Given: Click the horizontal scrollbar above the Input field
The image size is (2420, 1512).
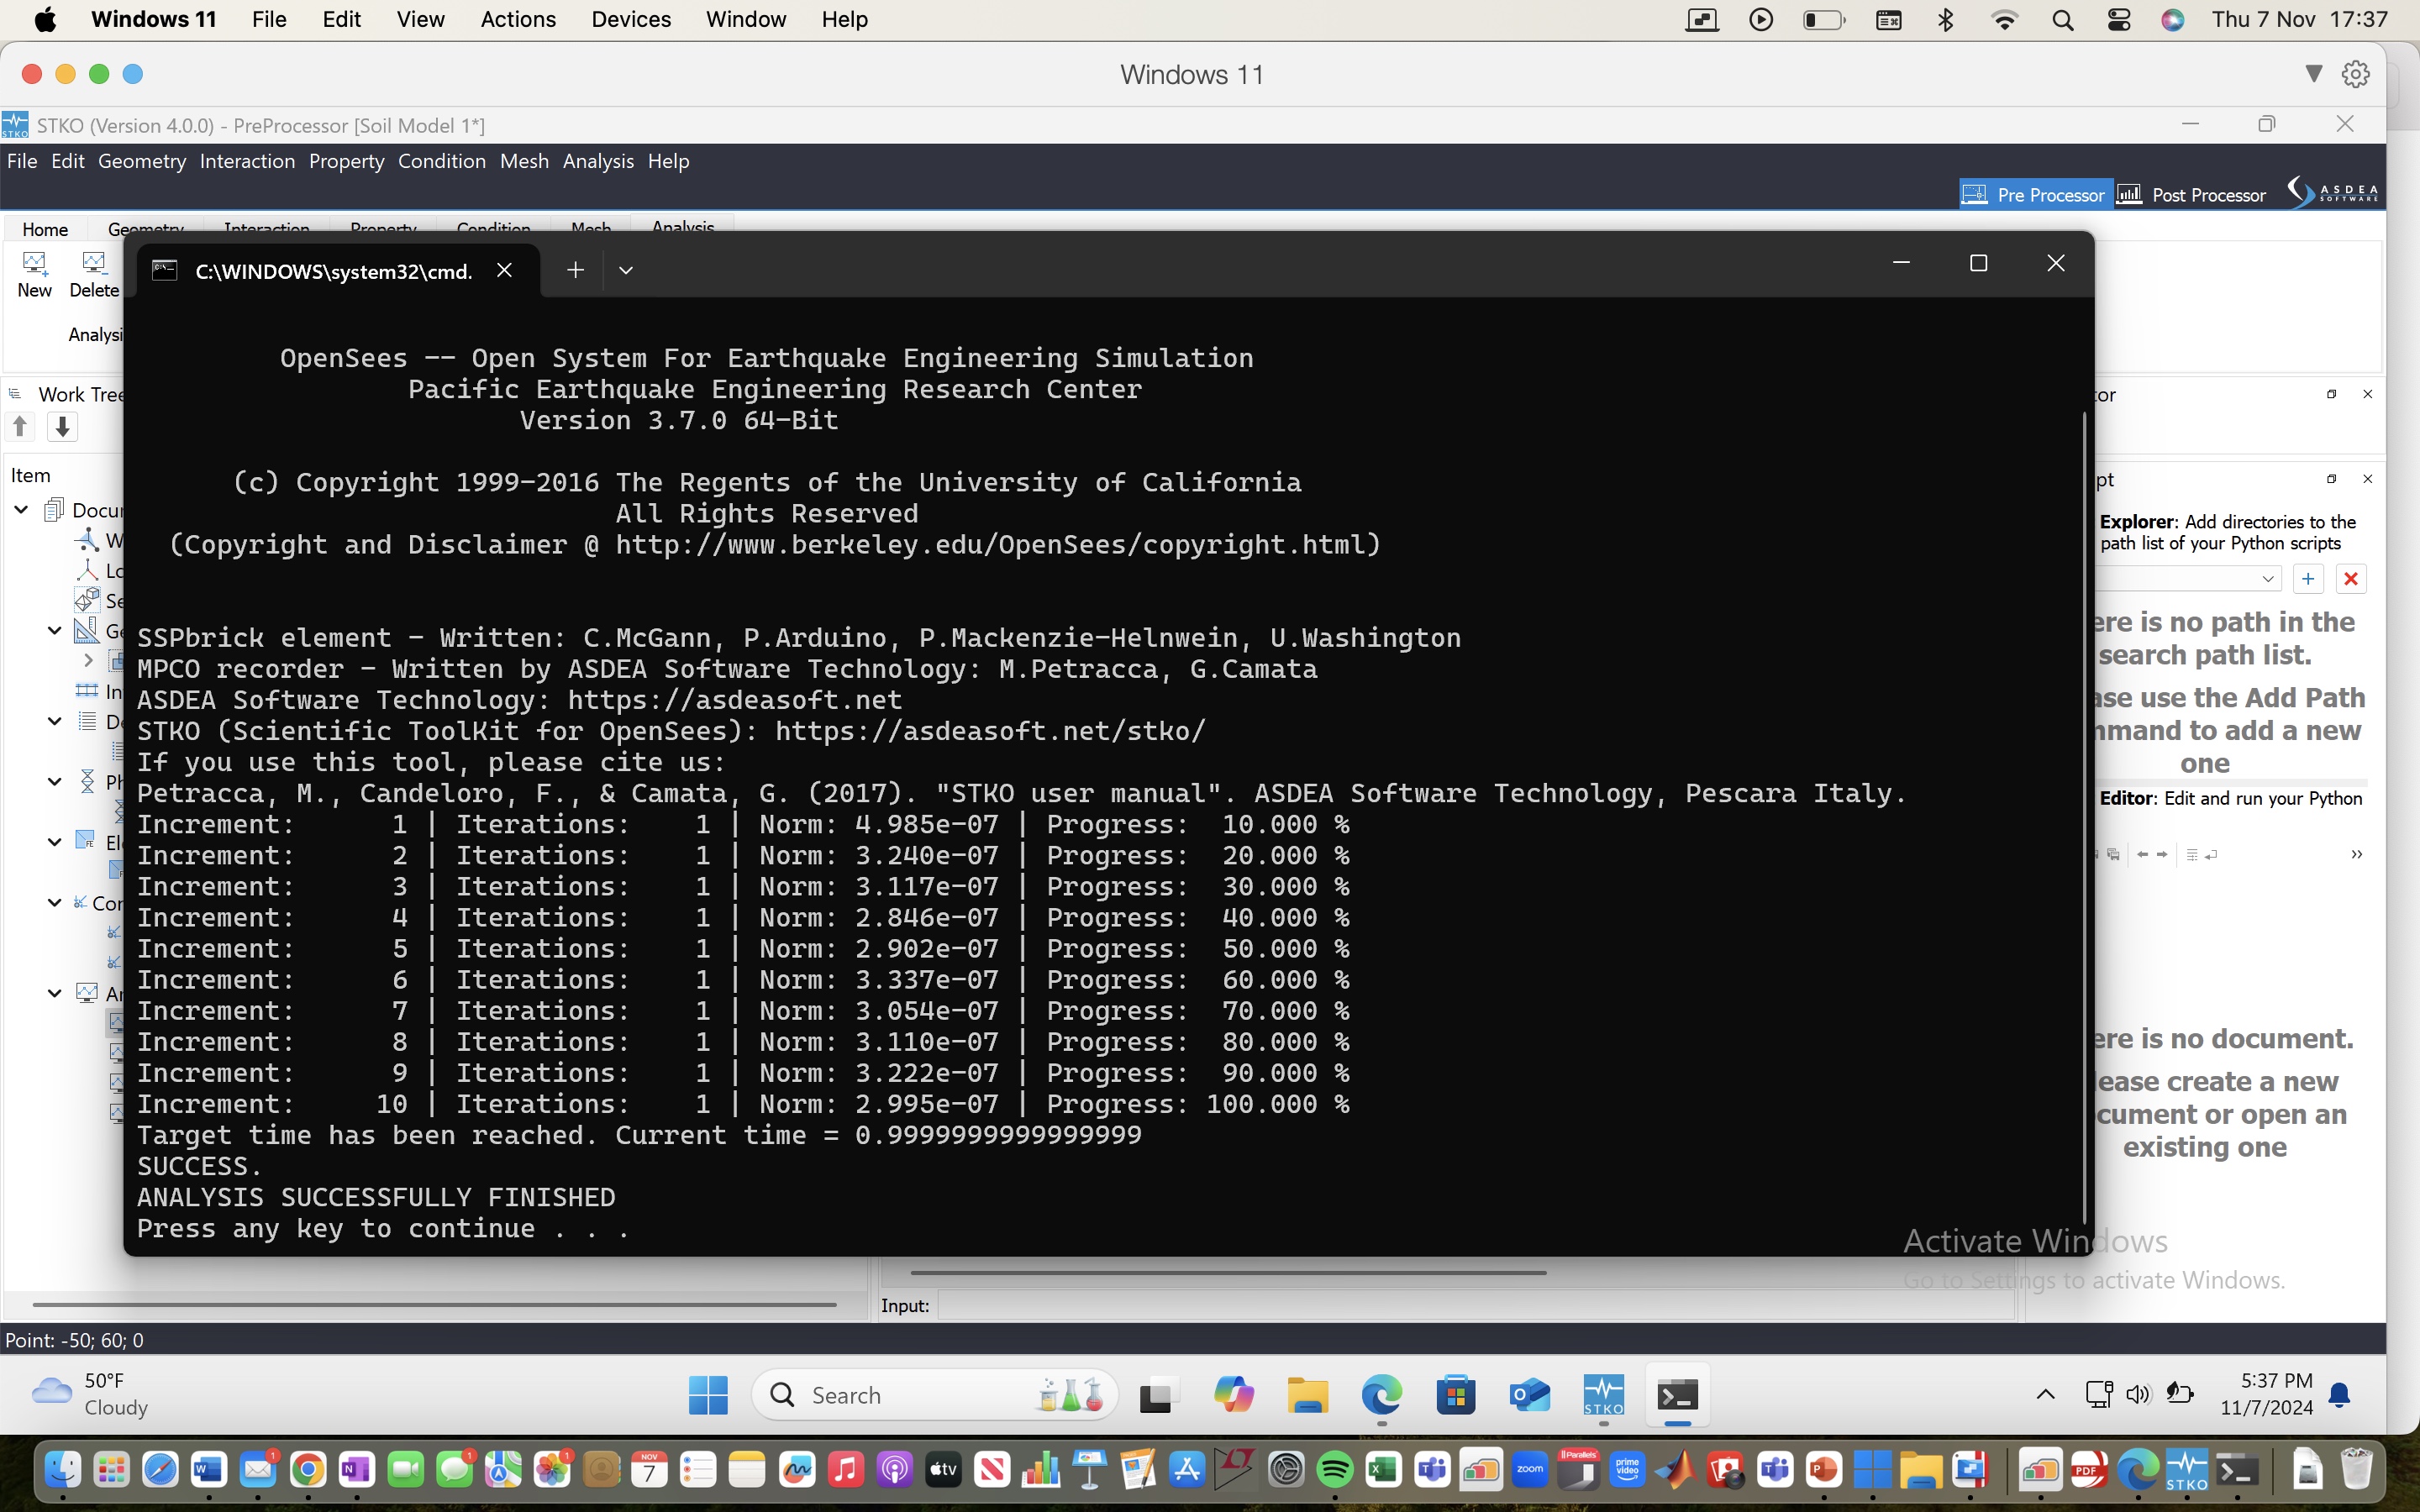Looking at the screenshot, I should [x=1228, y=1273].
